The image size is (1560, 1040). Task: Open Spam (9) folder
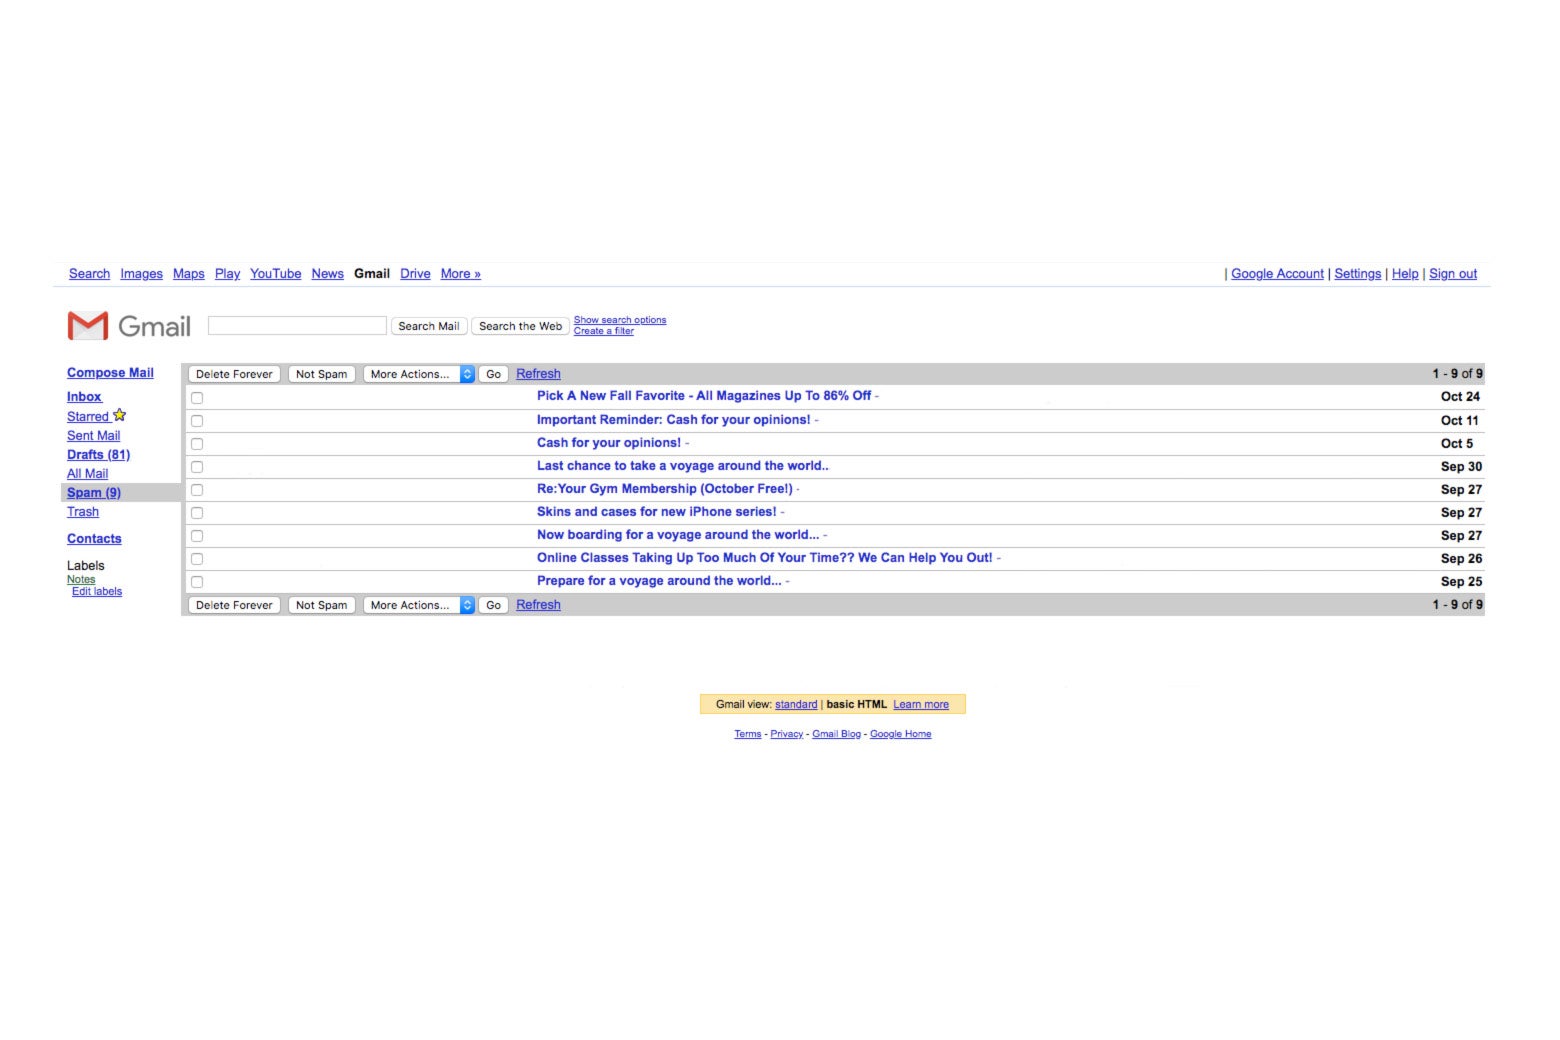(94, 493)
